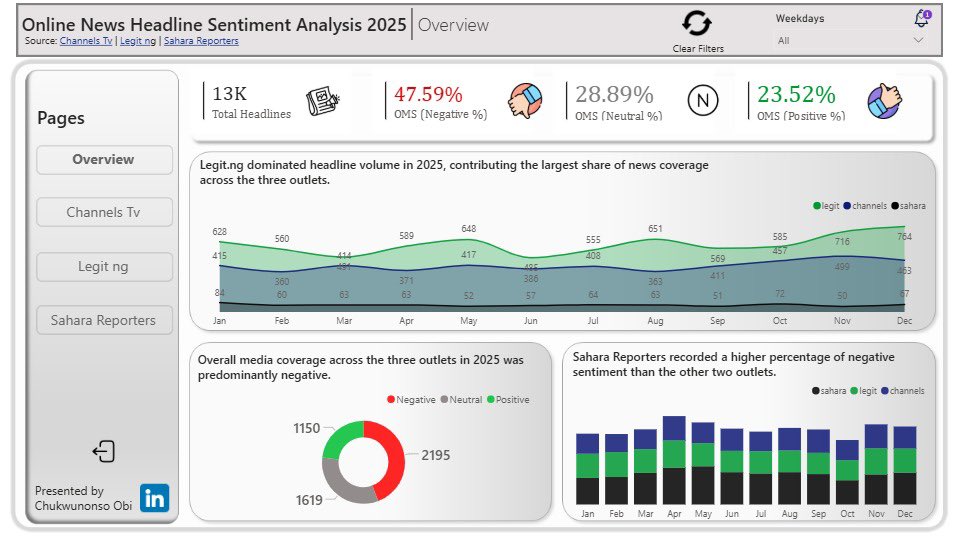Click the Apr stacked bar
This screenshot has width=958, height=536.
(x=674, y=460)
